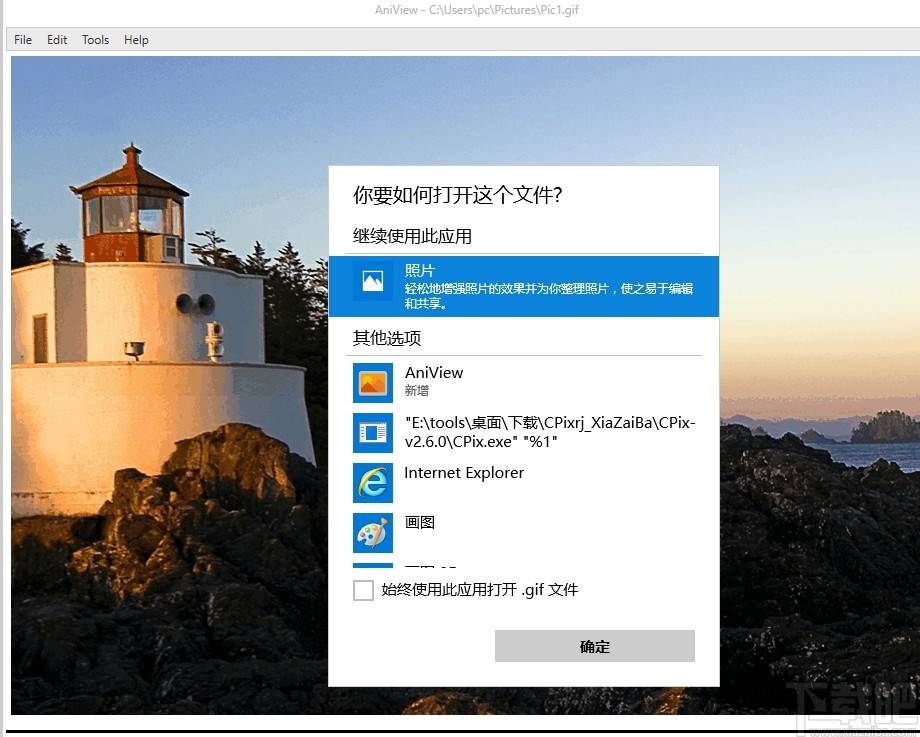Click the 画图 paint palette icon
This screenshot has height=737, width=920.
[372, 533]
